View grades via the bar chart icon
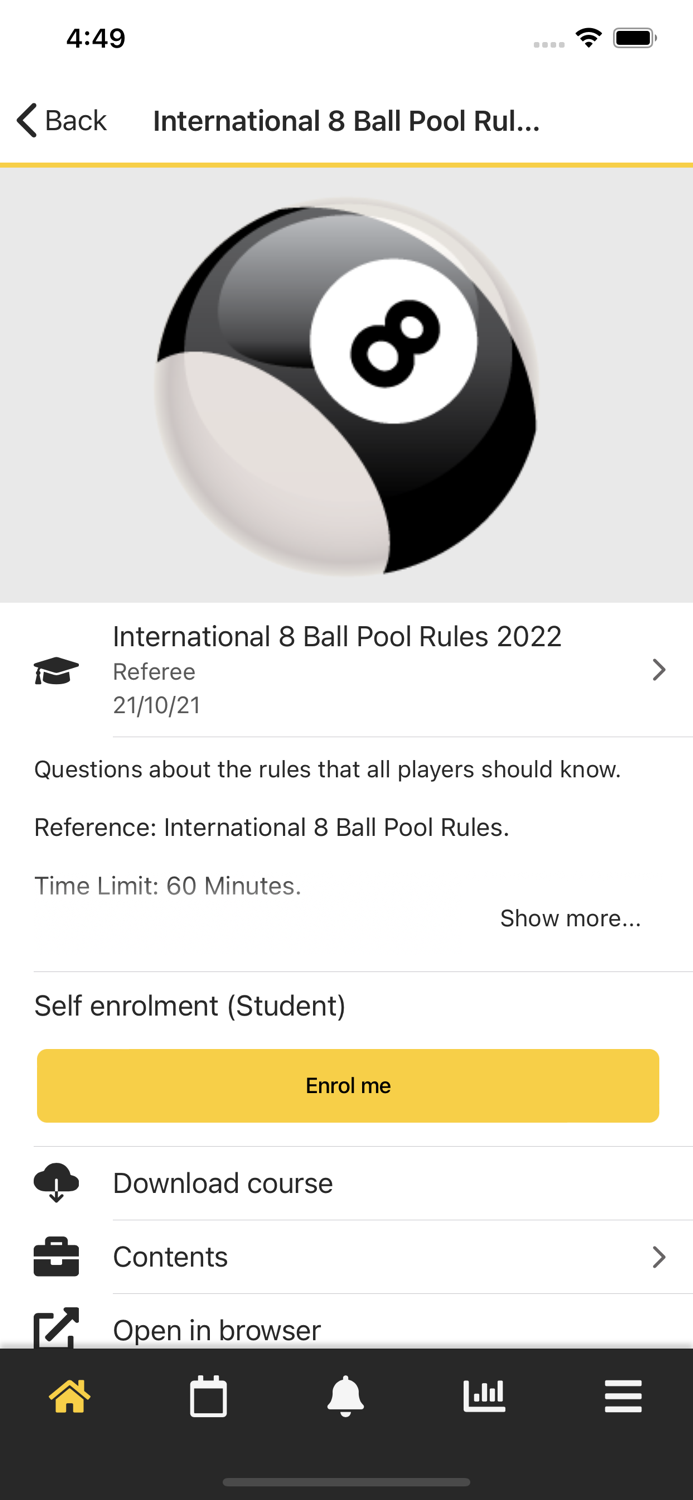Screen dimensions: 693x1500 485,1396
